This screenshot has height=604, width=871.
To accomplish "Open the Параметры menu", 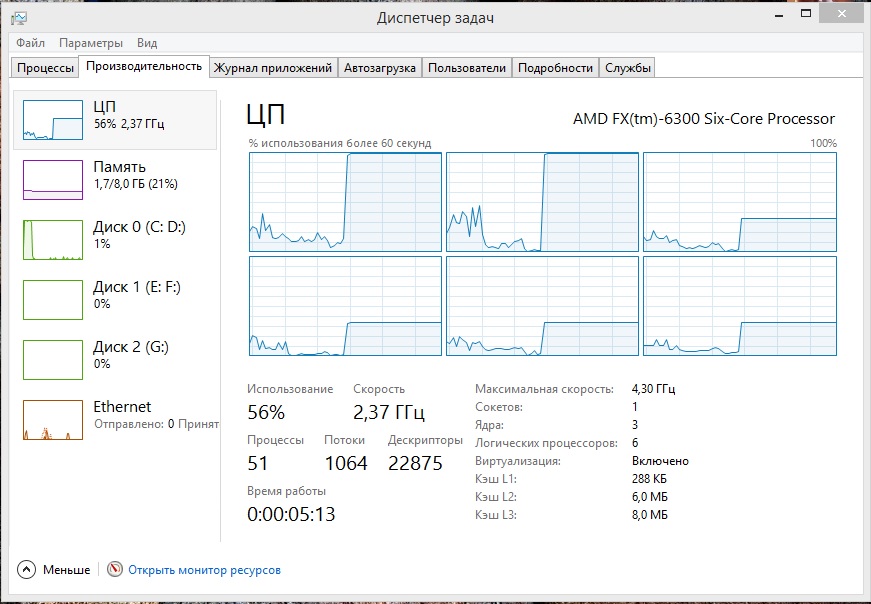I will pyautogui.click(x=91, y=43).
